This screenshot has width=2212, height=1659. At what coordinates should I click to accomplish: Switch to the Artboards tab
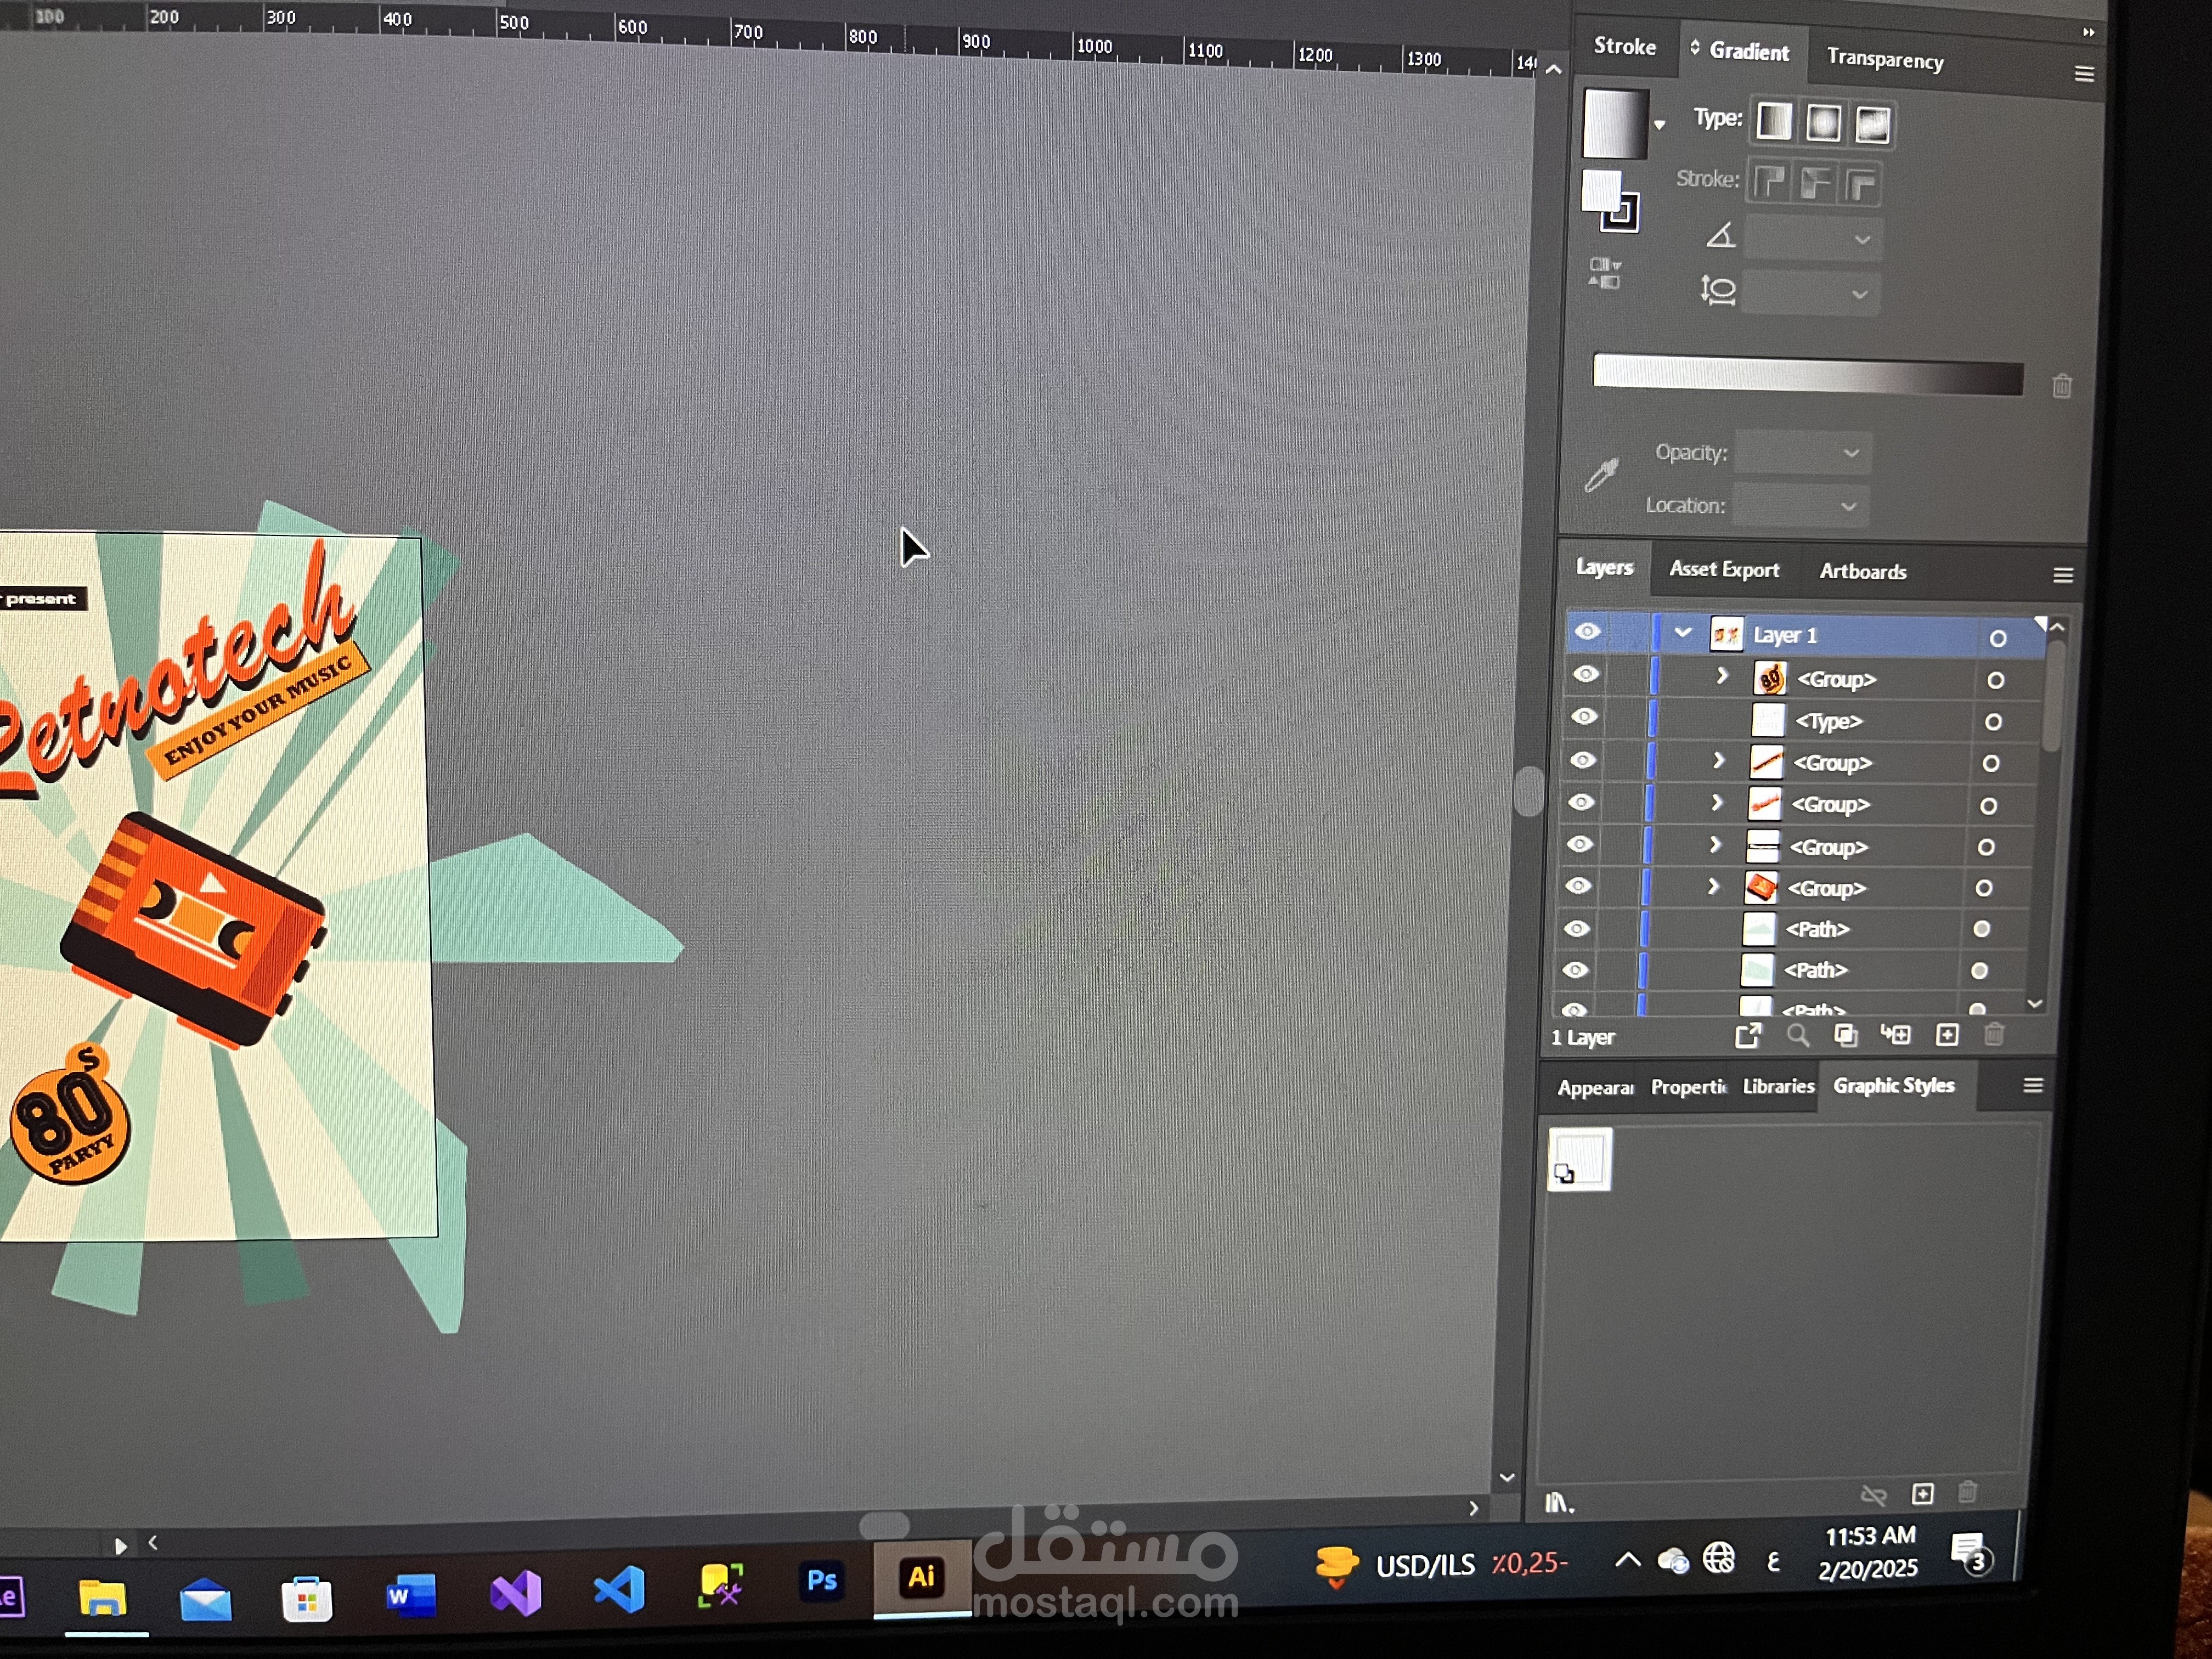click(x=1862, y=572)
